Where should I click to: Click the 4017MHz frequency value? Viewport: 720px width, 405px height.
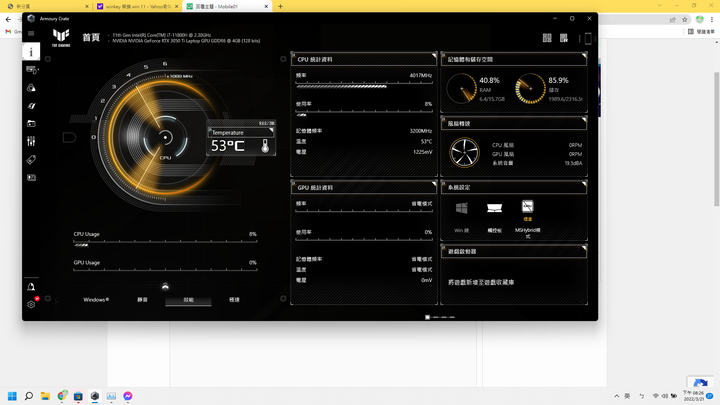click(x=421, y=75)
